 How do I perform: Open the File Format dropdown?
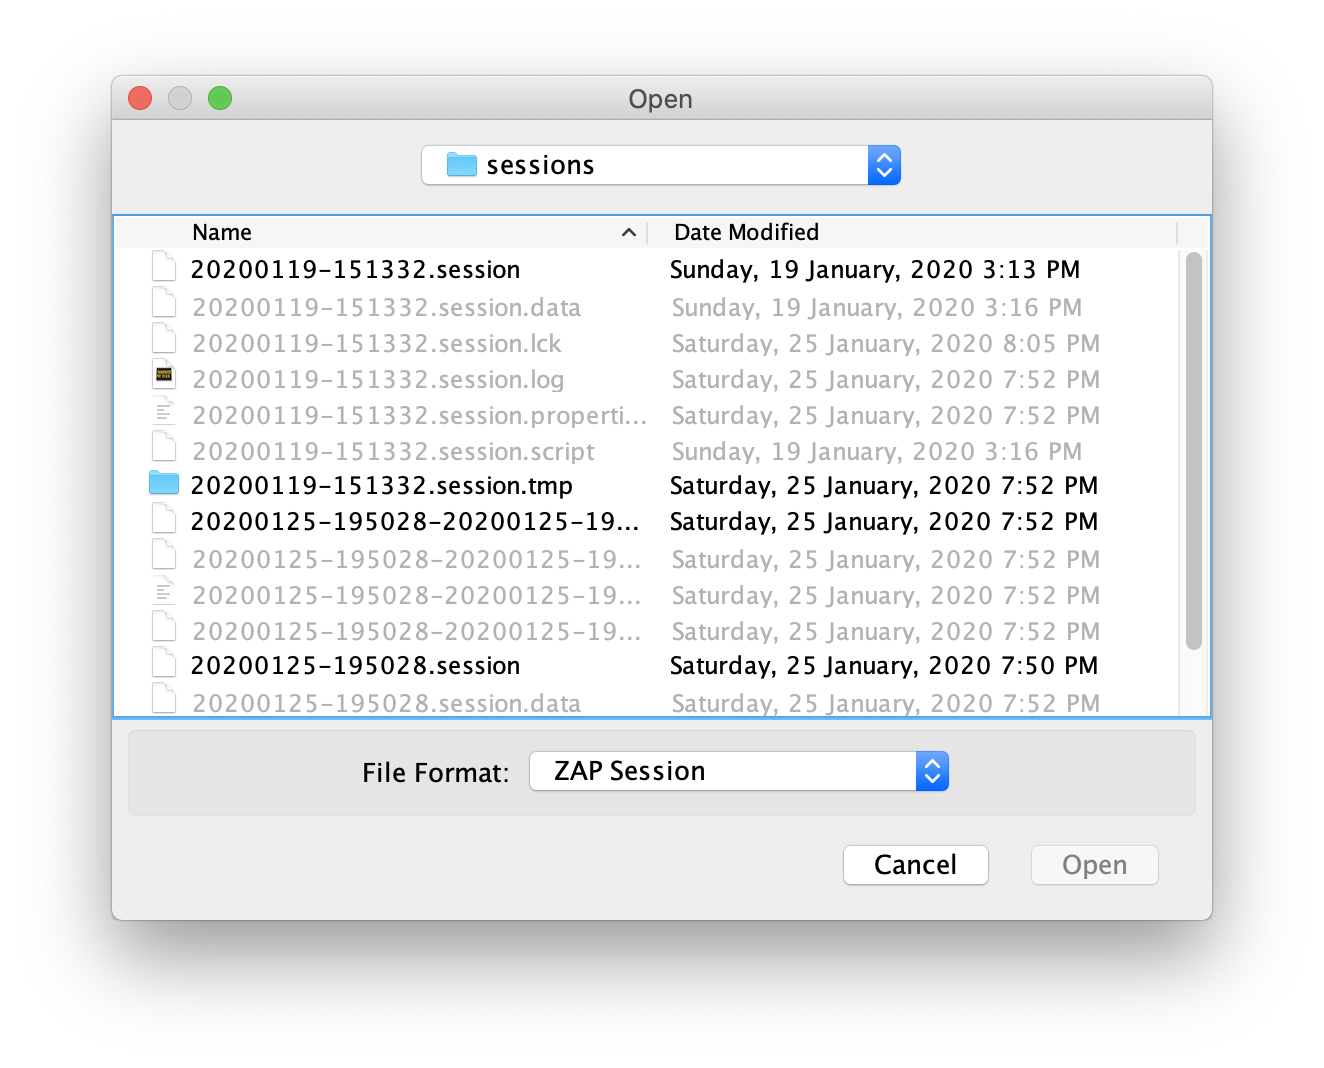[739, 771]
